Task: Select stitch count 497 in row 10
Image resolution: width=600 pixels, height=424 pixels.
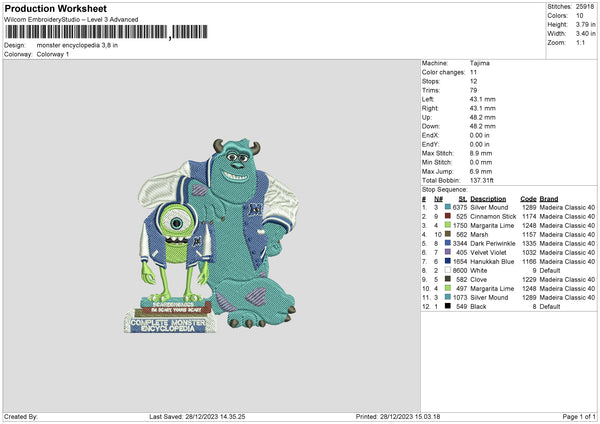Action: pyautogui.click(x=461, y=289)
